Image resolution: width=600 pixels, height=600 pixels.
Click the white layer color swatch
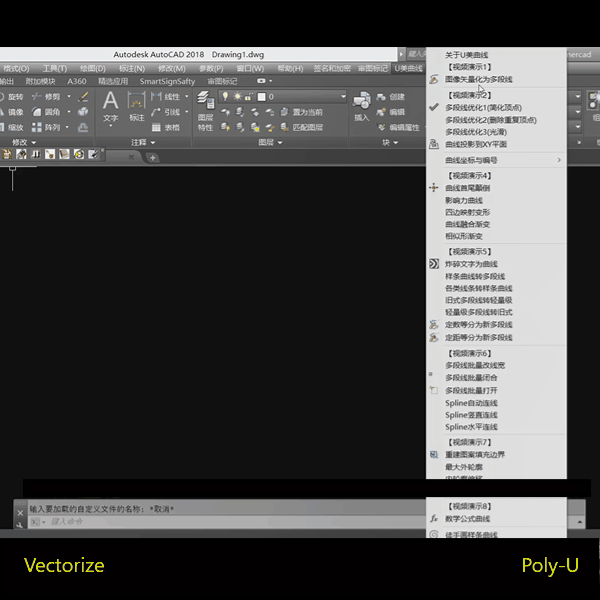coord(262,97)
